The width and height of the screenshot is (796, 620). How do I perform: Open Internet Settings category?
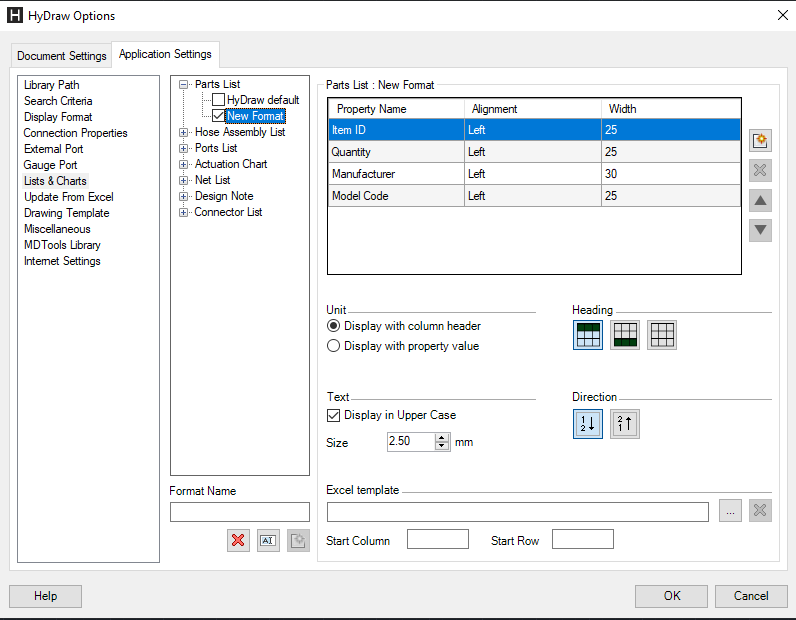tap(62, 261)
